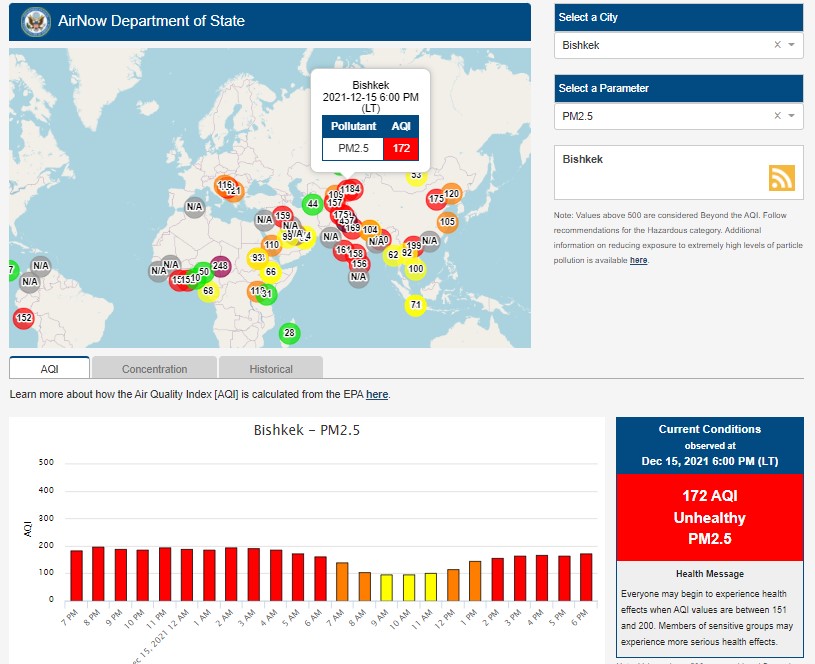This screenshot has height=664, width=815.
Task: Follow the particle pollution info 'here' link
Action: pyautogui.click(x=638, y=260)
